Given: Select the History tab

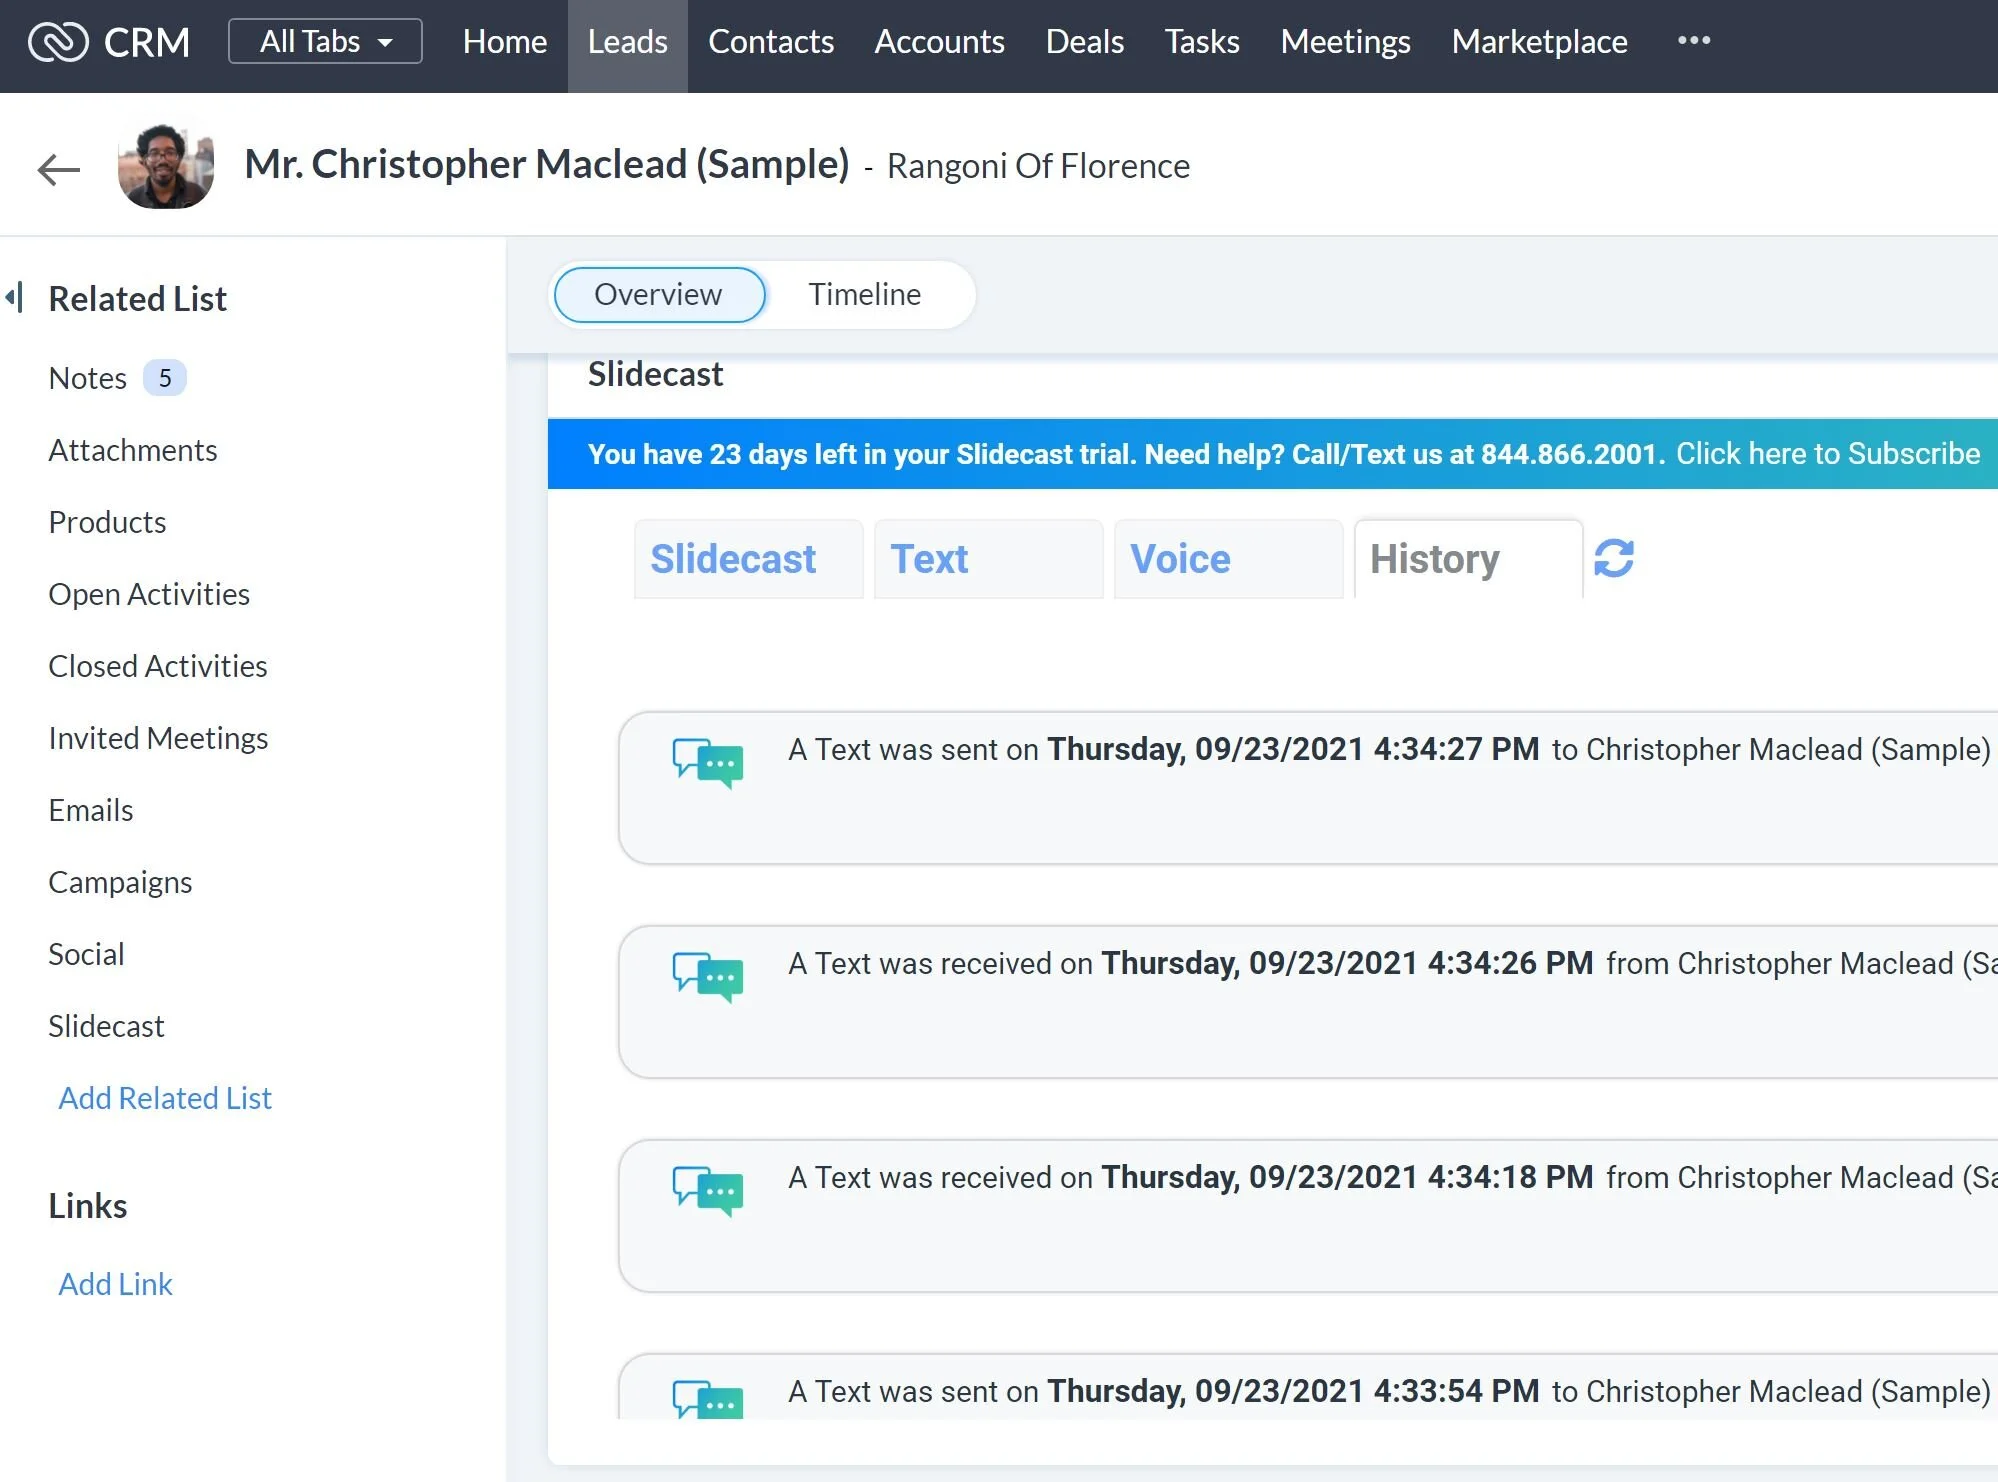Looking at the screenshot, I should coord(1468,559).
